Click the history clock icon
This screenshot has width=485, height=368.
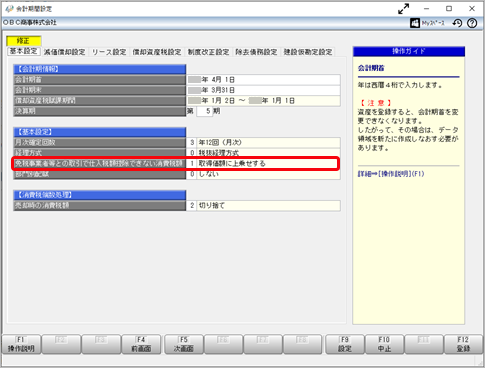(x=457, y=23)
